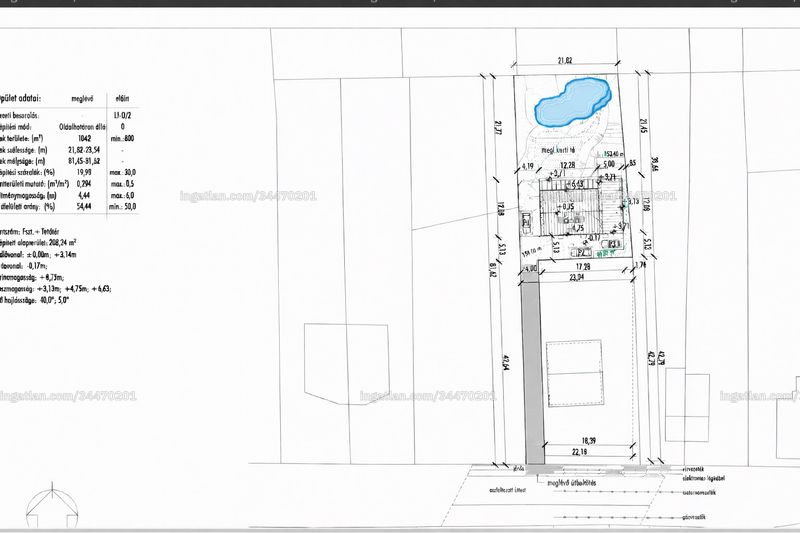Click the gray driveway strip

tap(532, 367)
